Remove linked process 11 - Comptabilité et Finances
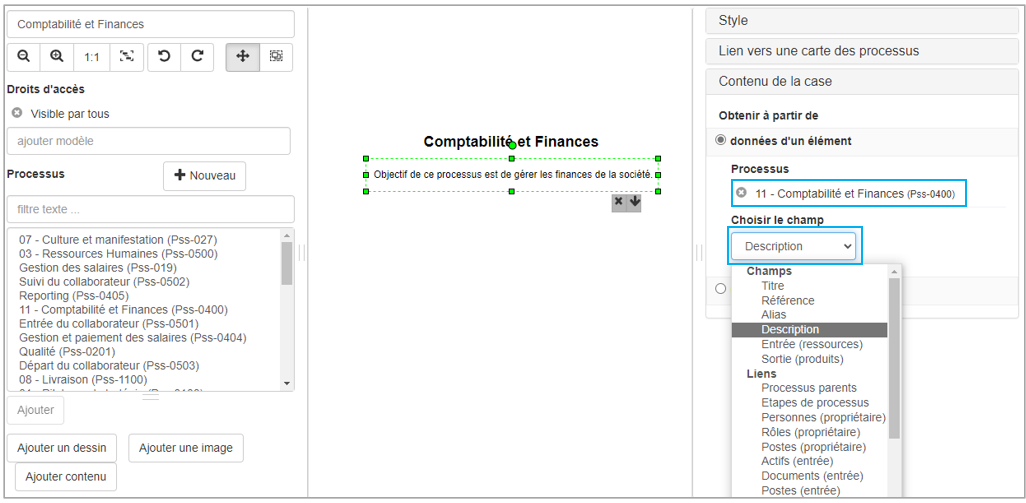The width and height of the screenshot is (1026, 503). (x=741, y=193)
